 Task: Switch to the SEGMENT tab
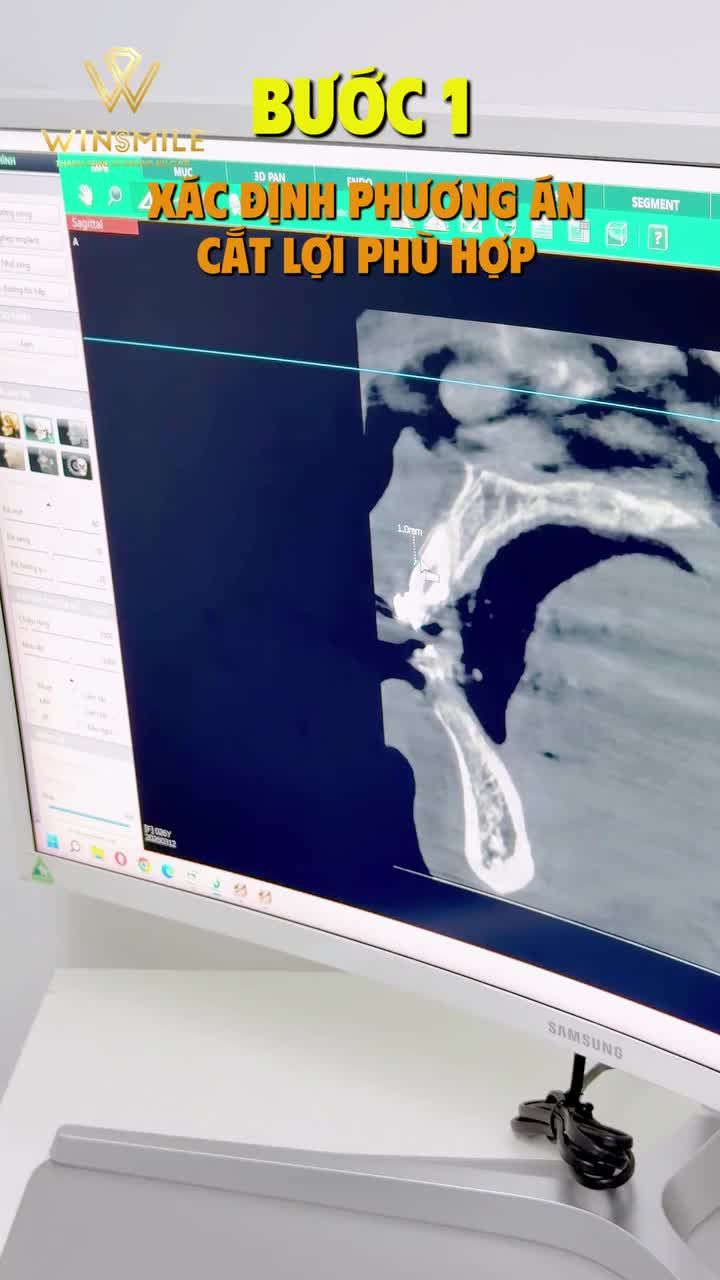(x=655, y=203)
